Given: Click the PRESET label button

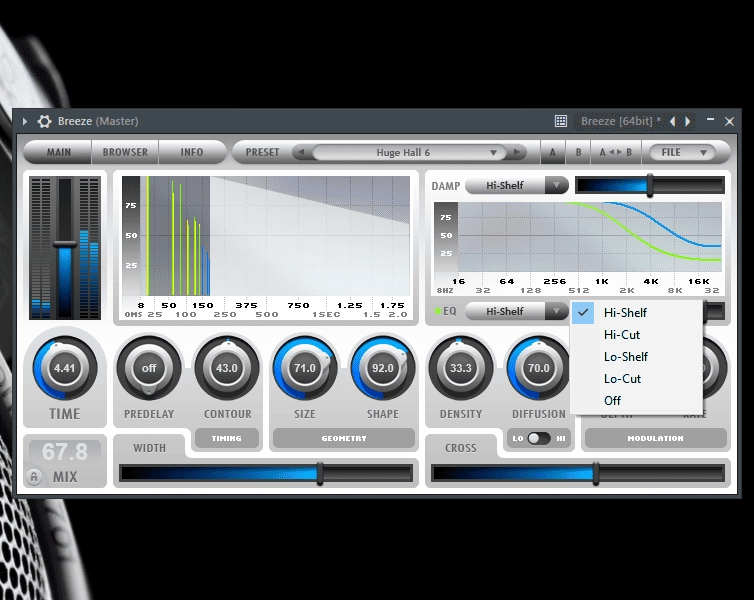Looking at the screenshot, I should pyautogui.click(x=262, y=152).
